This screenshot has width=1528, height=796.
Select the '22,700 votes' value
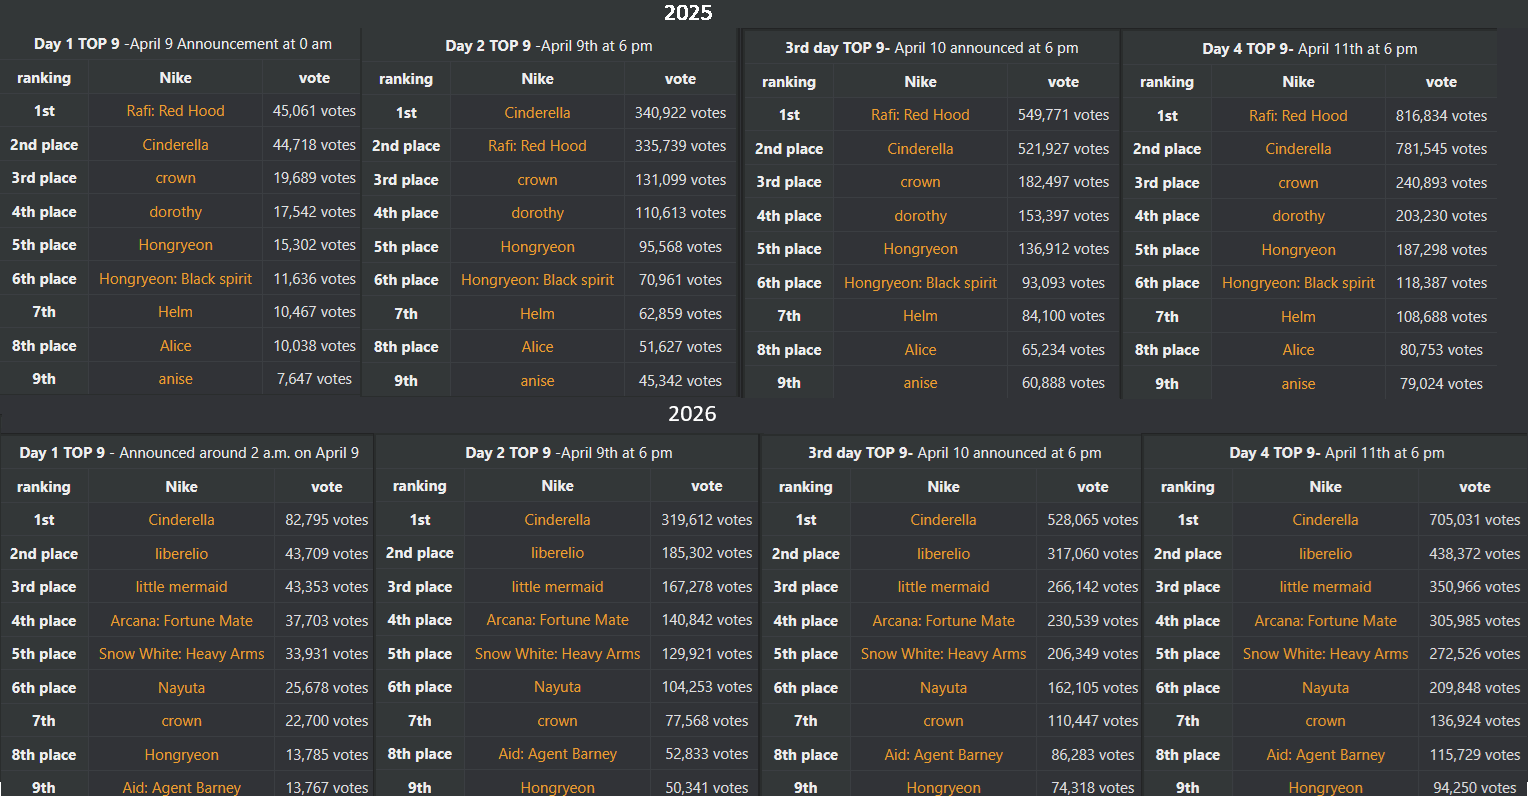point(327,721)
